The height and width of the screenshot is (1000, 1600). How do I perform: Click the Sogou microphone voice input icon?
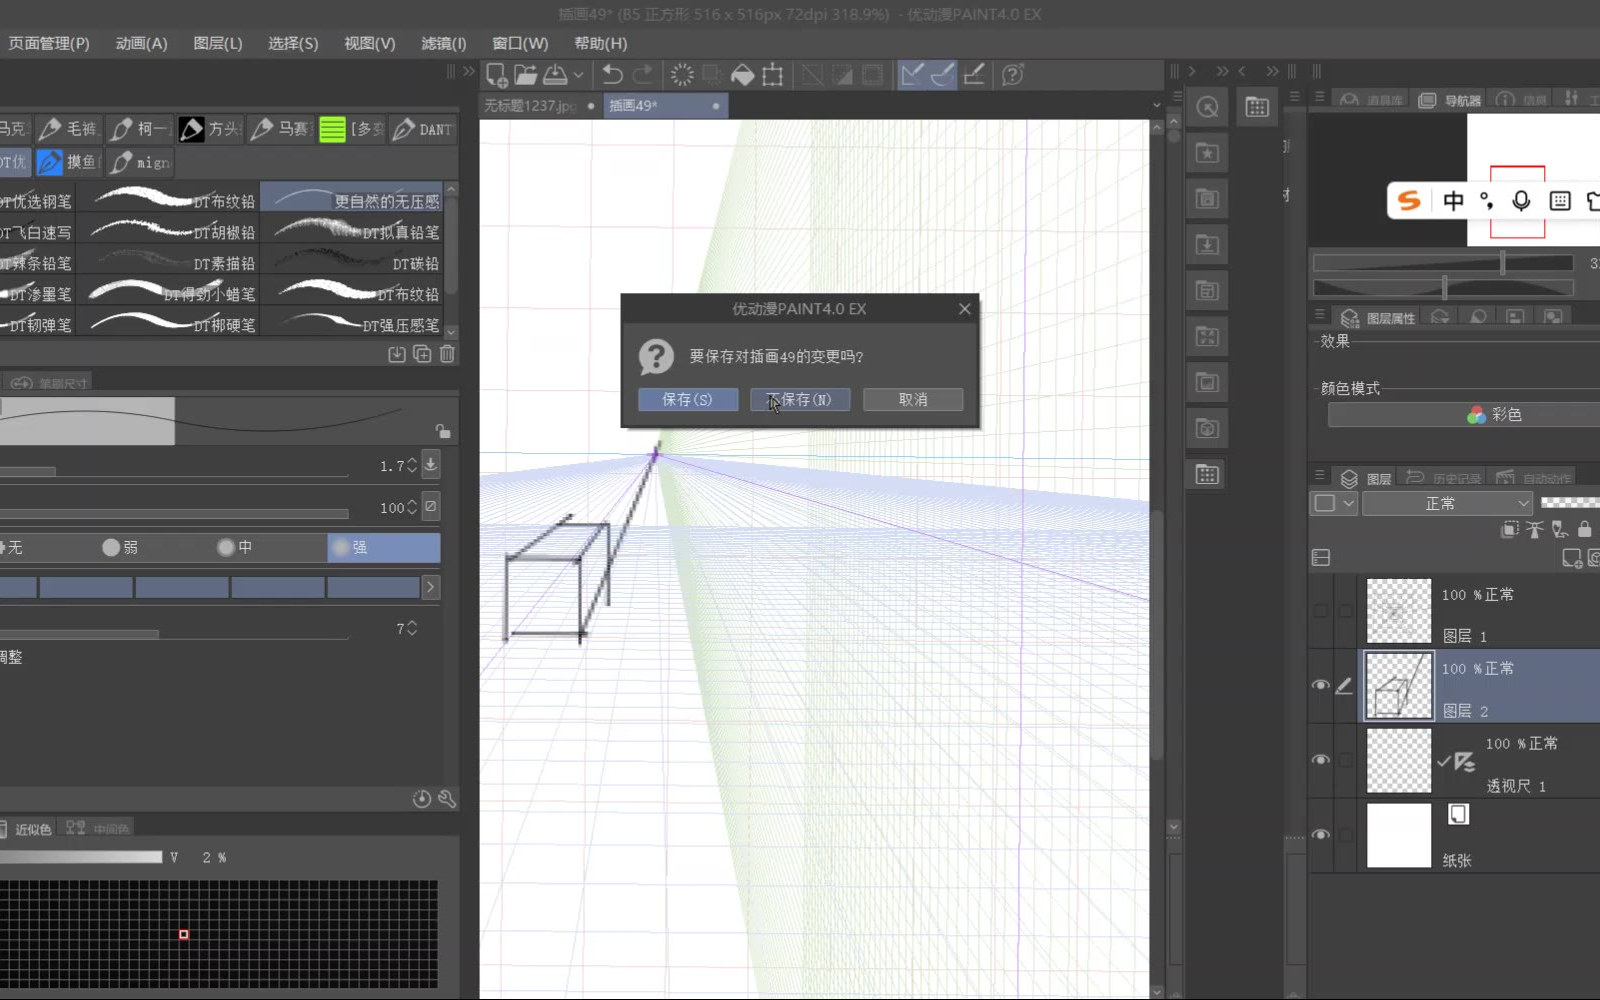(1521, 201)
